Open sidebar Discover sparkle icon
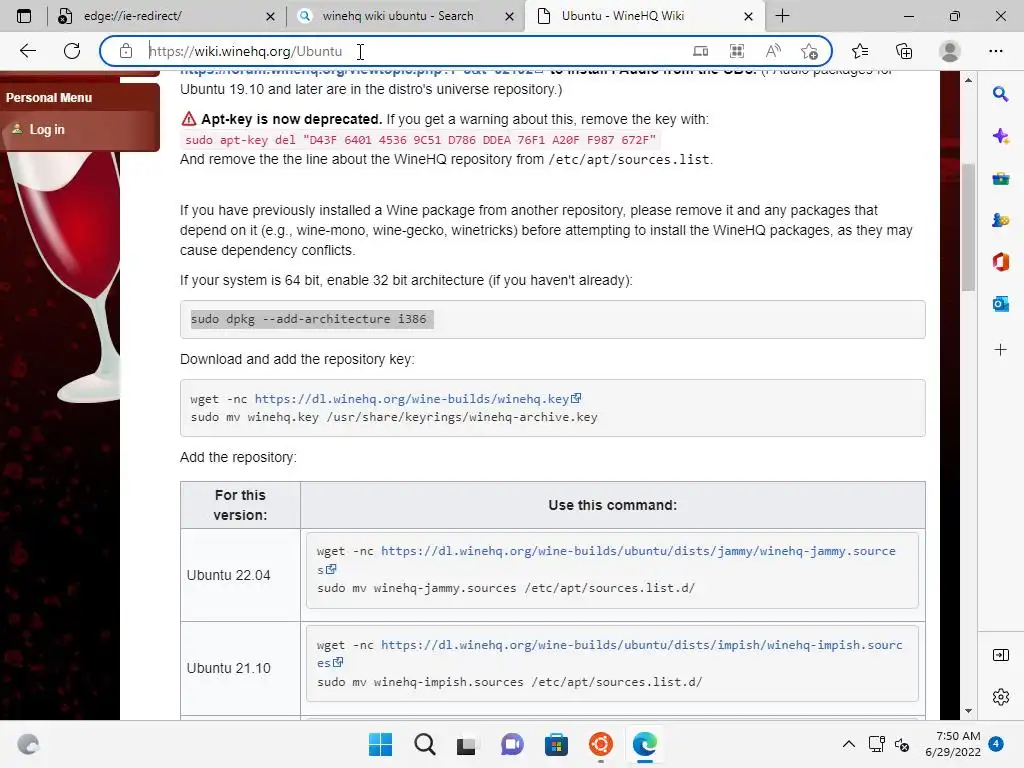Viewport: 1024px width, 768px height. (1000, 136)
